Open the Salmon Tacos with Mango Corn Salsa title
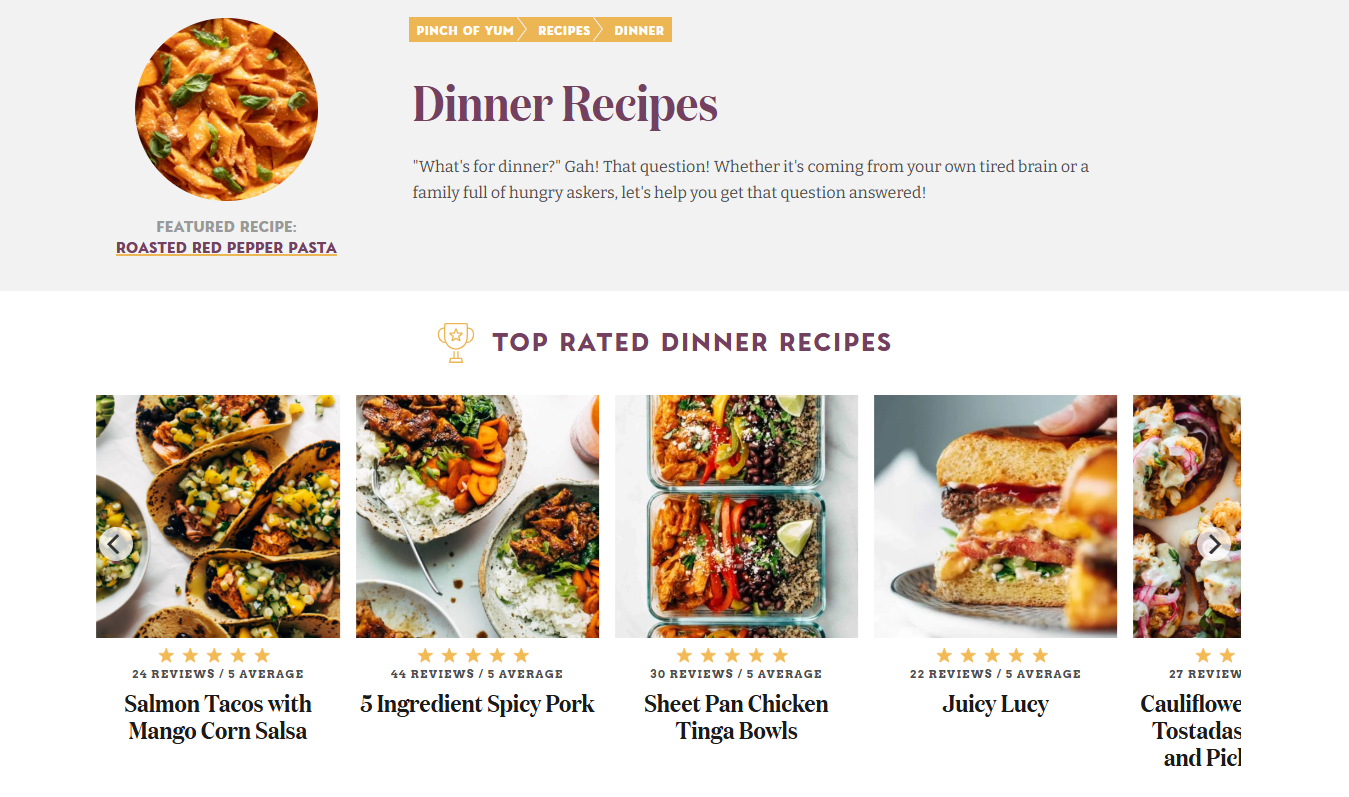The height and width of the screenshot is (797, 1349). click(x=218, y=717)
